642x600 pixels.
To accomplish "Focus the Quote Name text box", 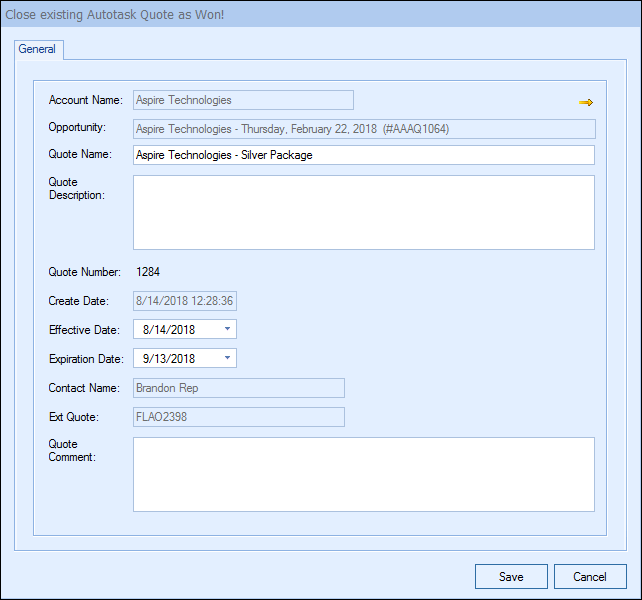I will coord(364,155).
